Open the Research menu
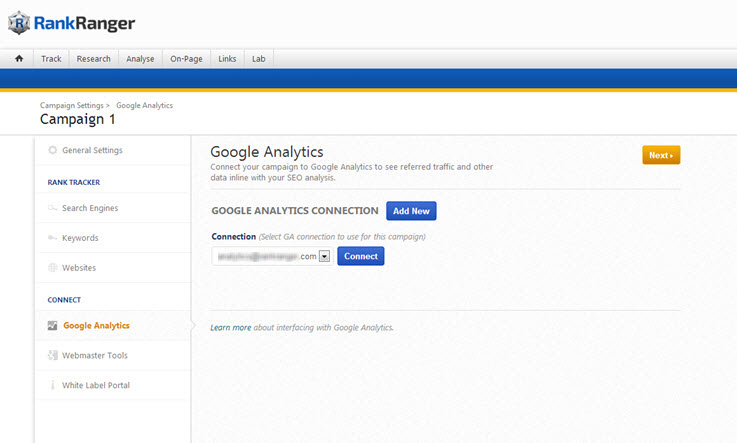 tap(93, 59)
